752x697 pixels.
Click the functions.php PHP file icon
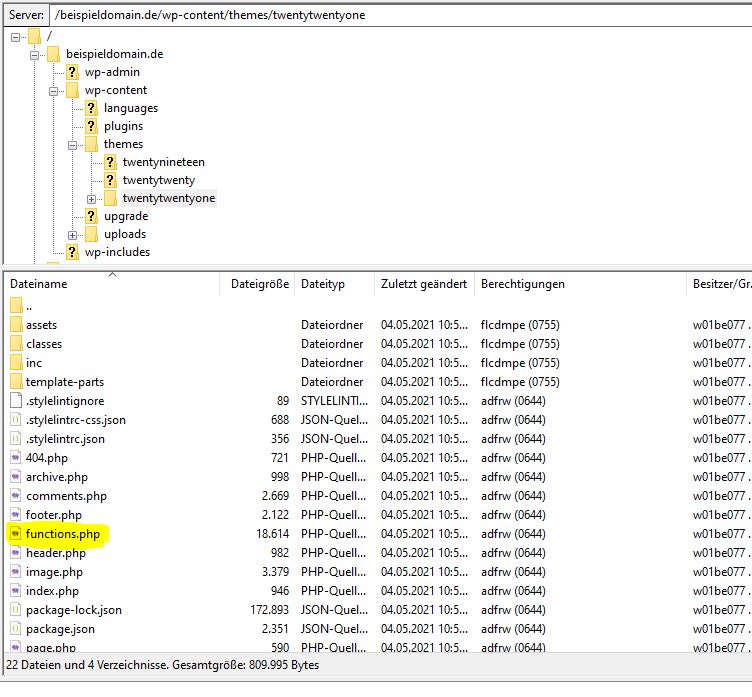tap(16, 534)
